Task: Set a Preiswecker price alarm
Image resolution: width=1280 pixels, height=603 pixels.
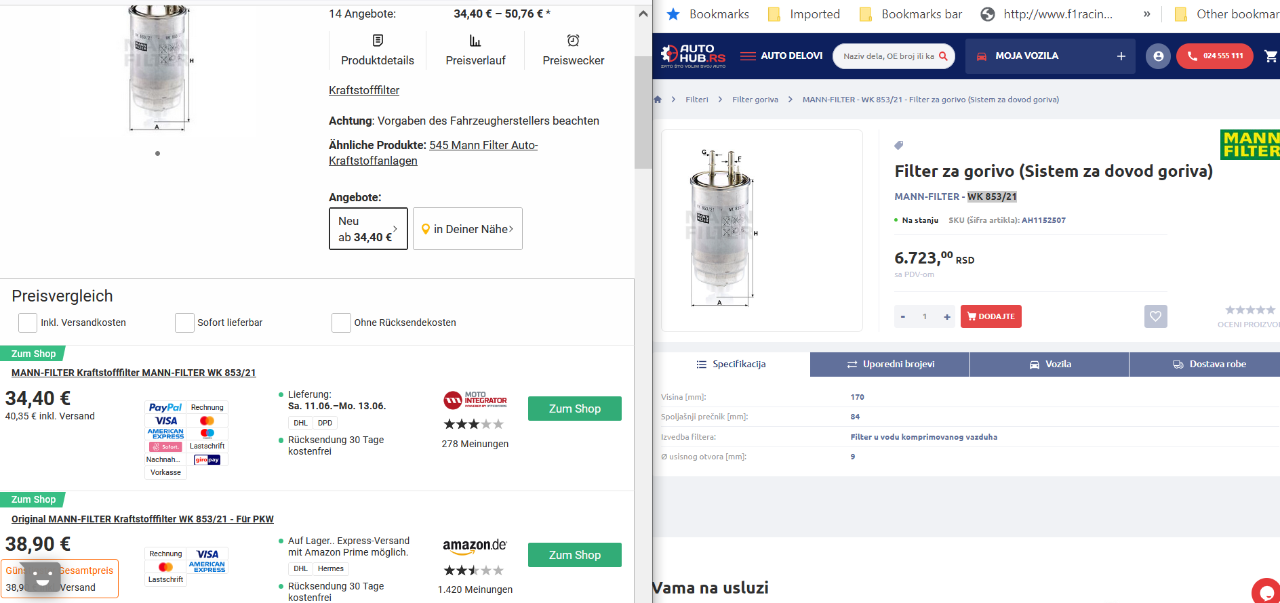Action: click(573, 49)
